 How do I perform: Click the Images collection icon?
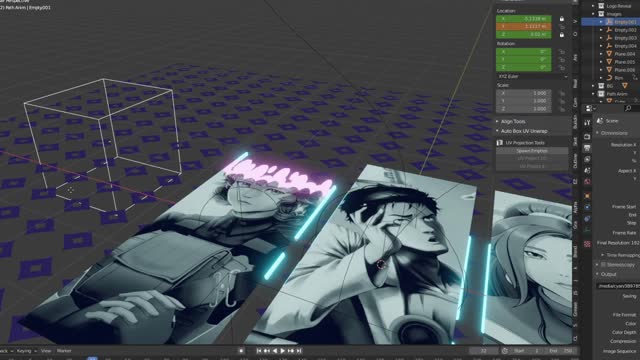coord(601,14)
